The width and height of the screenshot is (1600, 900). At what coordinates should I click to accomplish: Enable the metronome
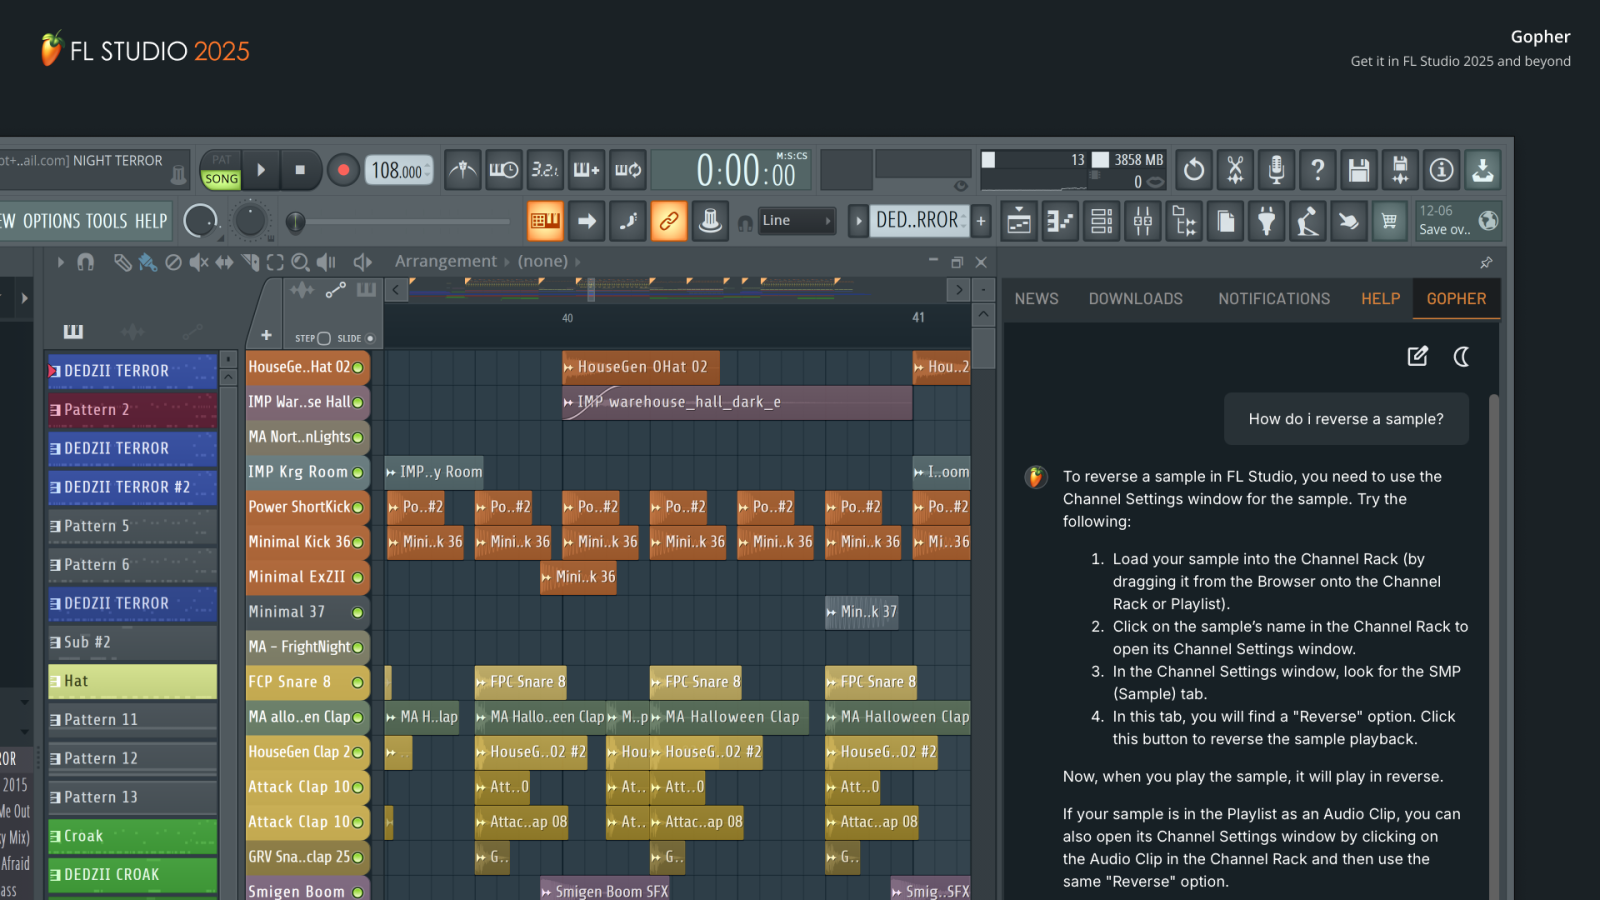tap(462, 170)
